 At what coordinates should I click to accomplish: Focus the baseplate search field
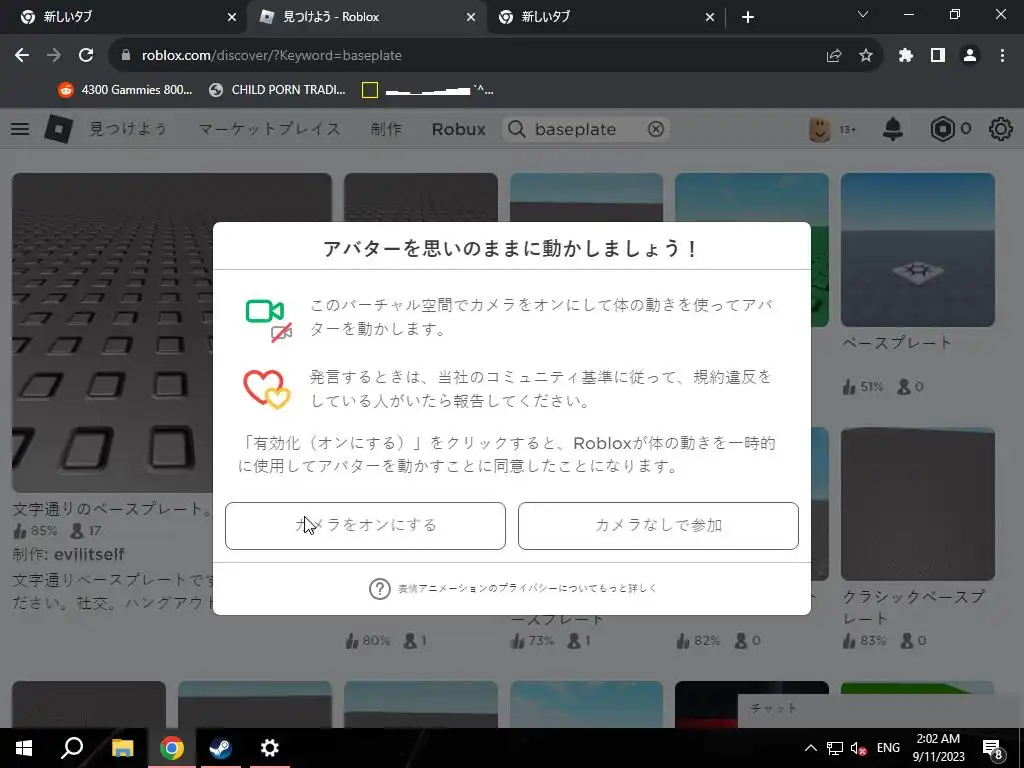(x=586, y=129)
